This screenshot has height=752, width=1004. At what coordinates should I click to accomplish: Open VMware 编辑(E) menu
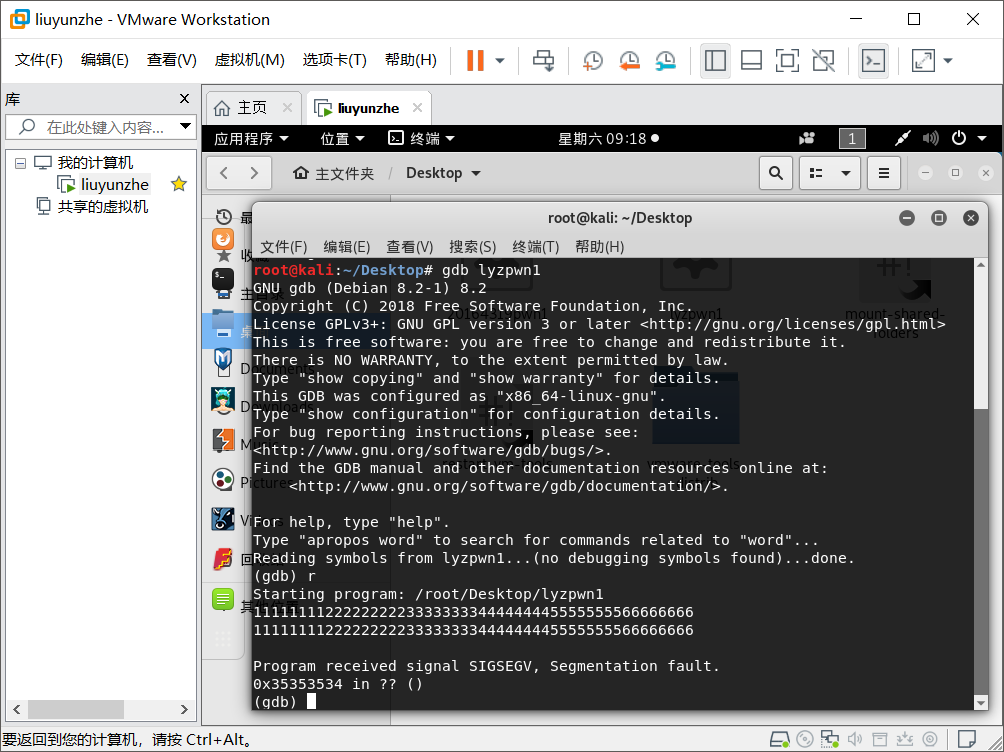[104, 60]
